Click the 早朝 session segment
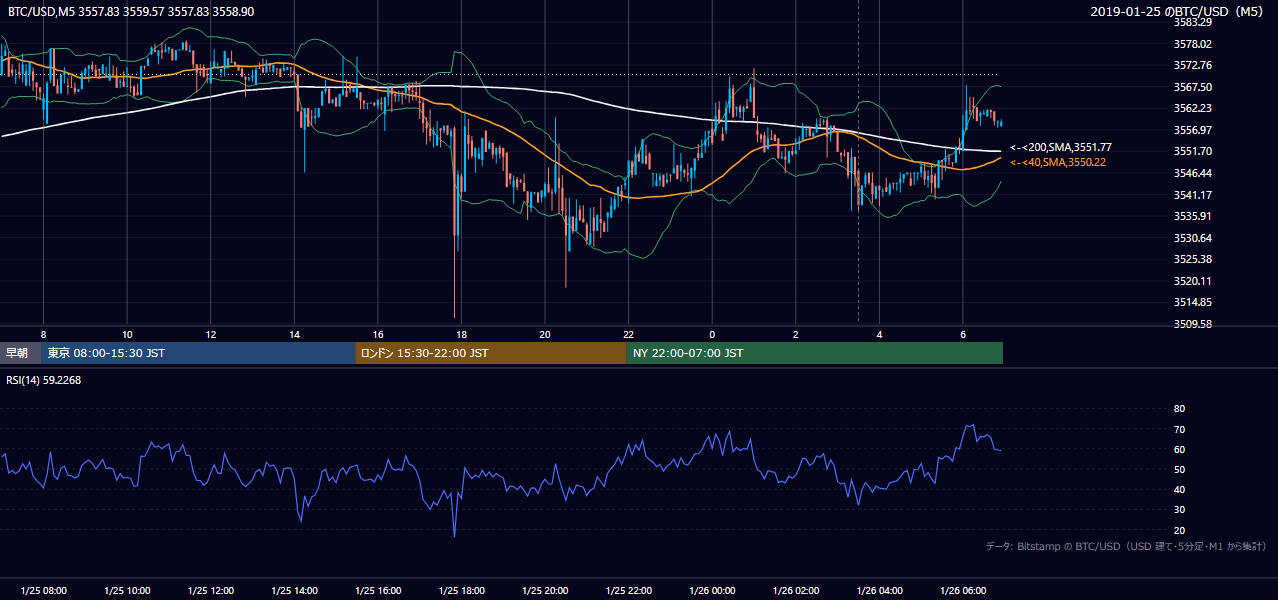The height and width of the screenshot is (600, 1278). tap(20, 353)
